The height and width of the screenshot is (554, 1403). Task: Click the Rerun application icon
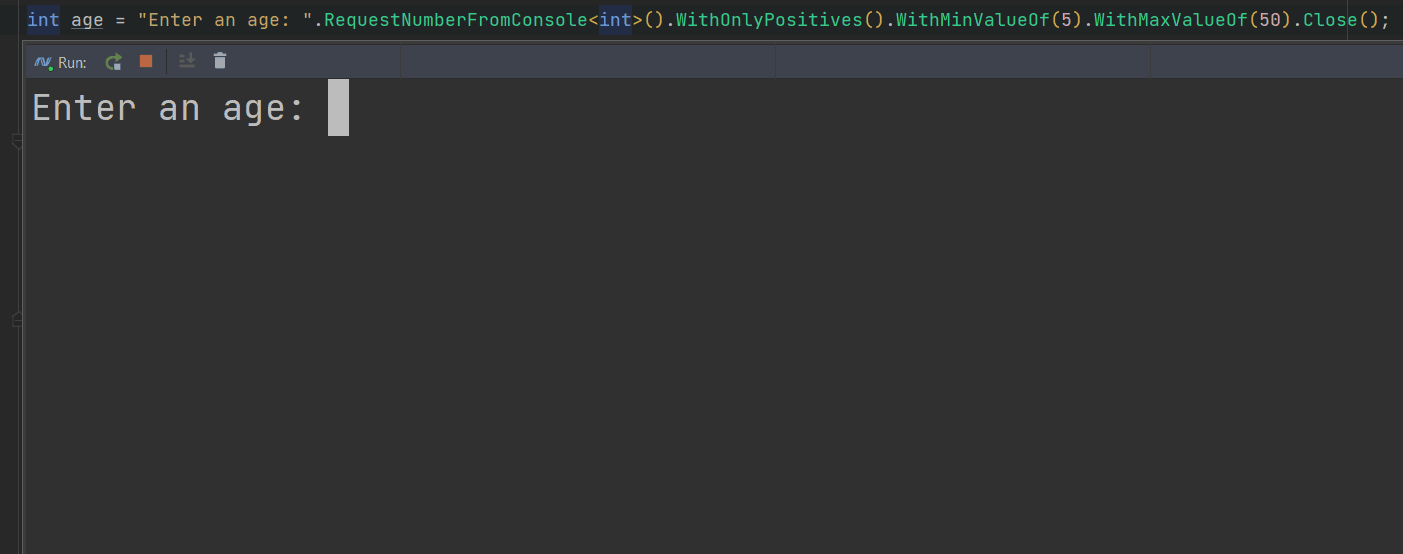coord(114,62)
